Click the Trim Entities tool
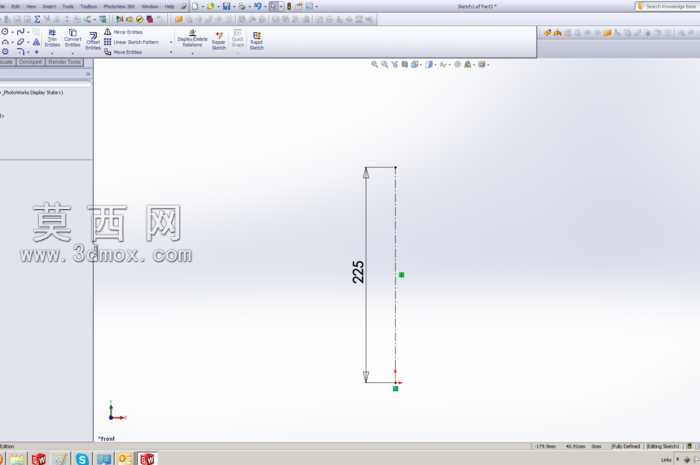 click(x=52, y=38)
